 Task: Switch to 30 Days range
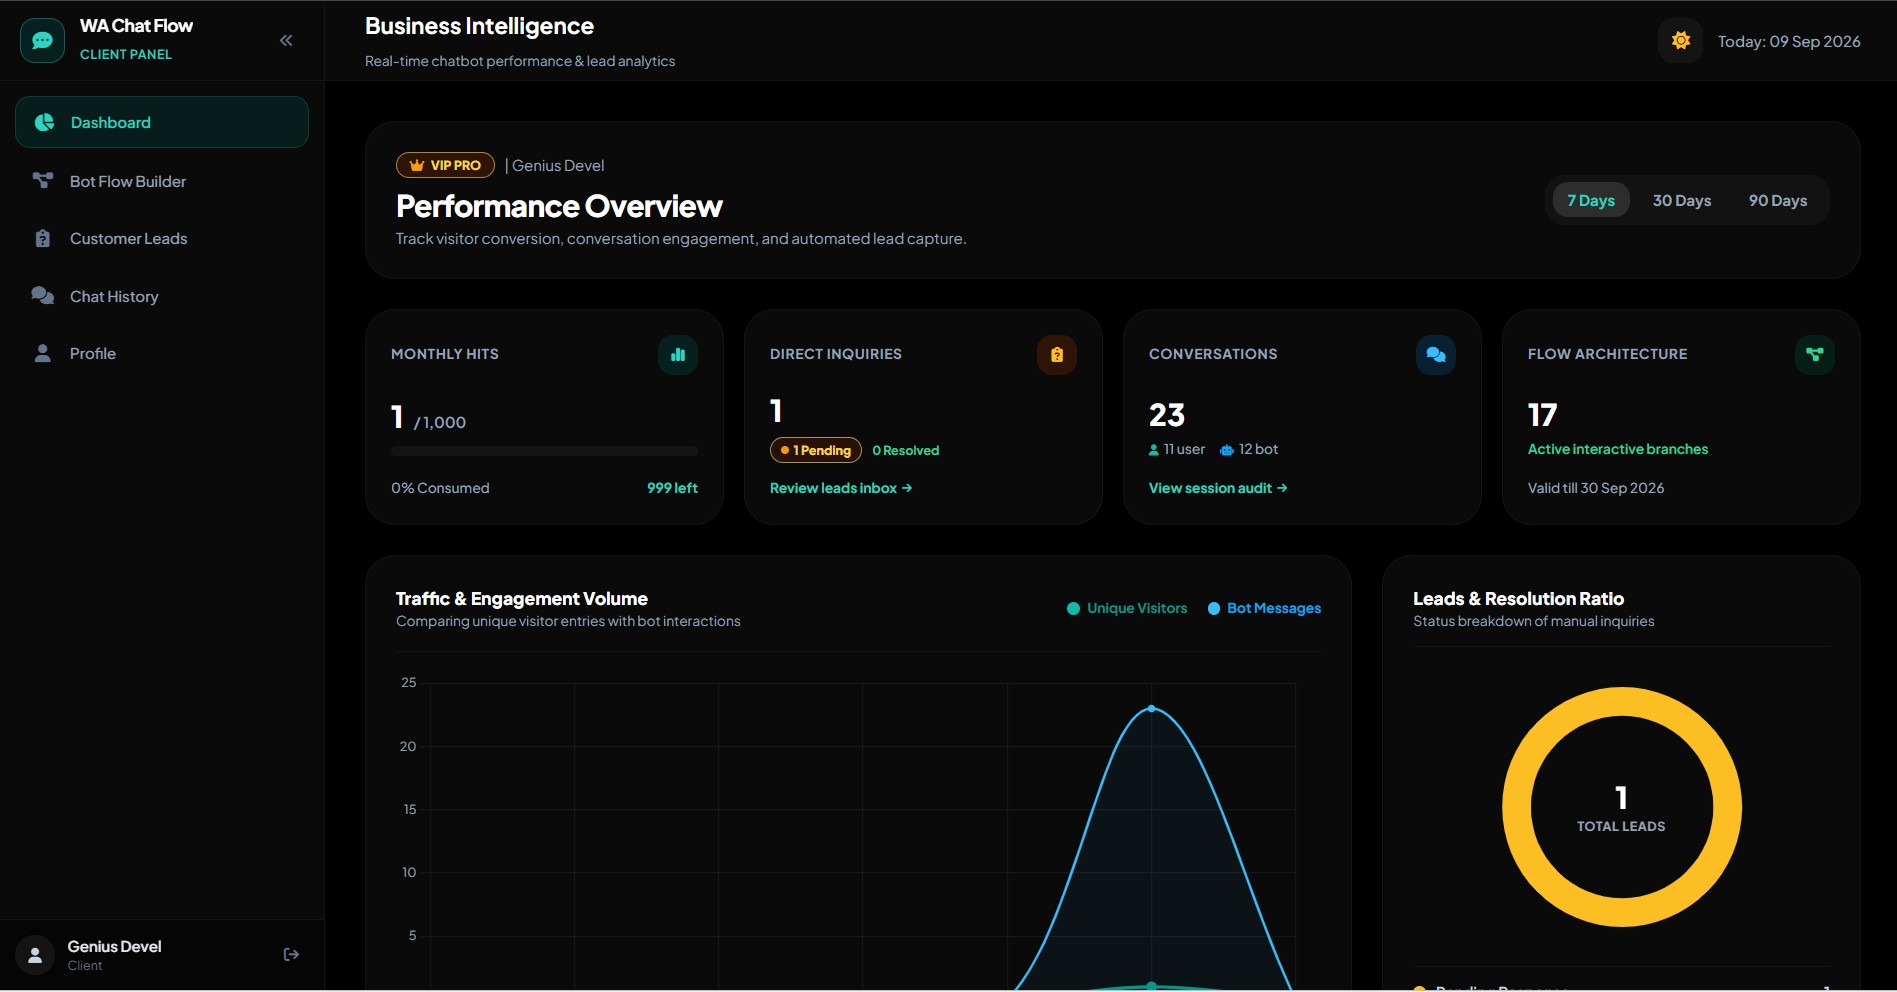(1682, 200)
